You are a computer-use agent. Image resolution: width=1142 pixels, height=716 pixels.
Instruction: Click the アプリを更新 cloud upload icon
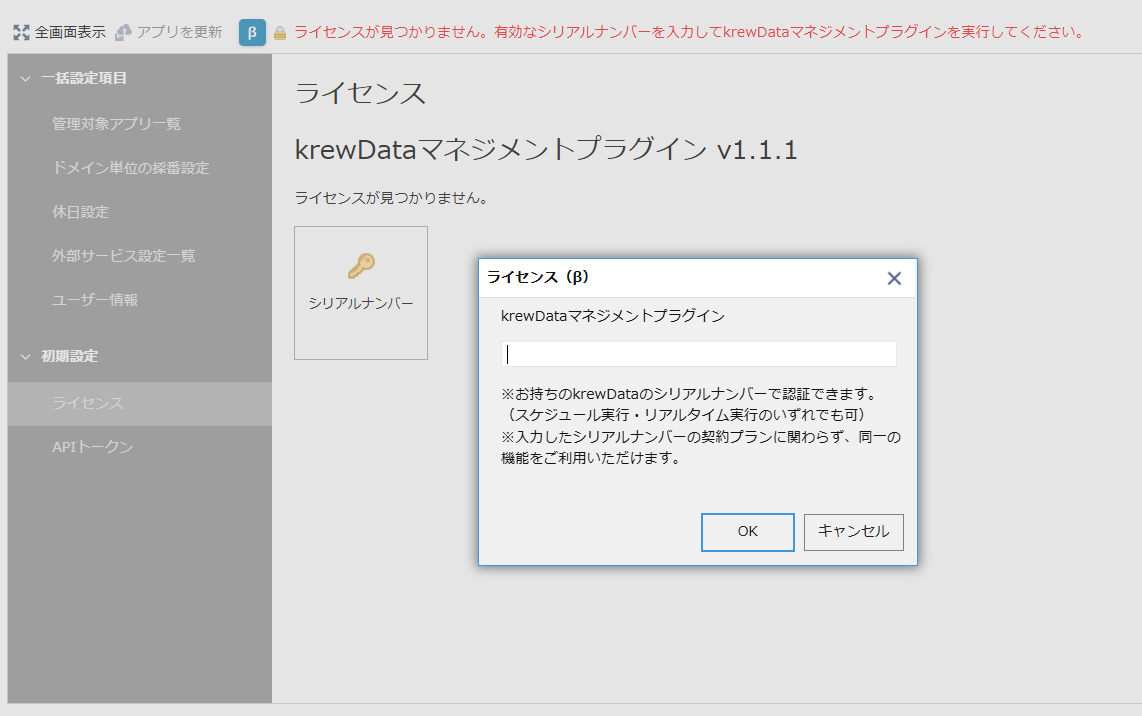tap(124, 32)
